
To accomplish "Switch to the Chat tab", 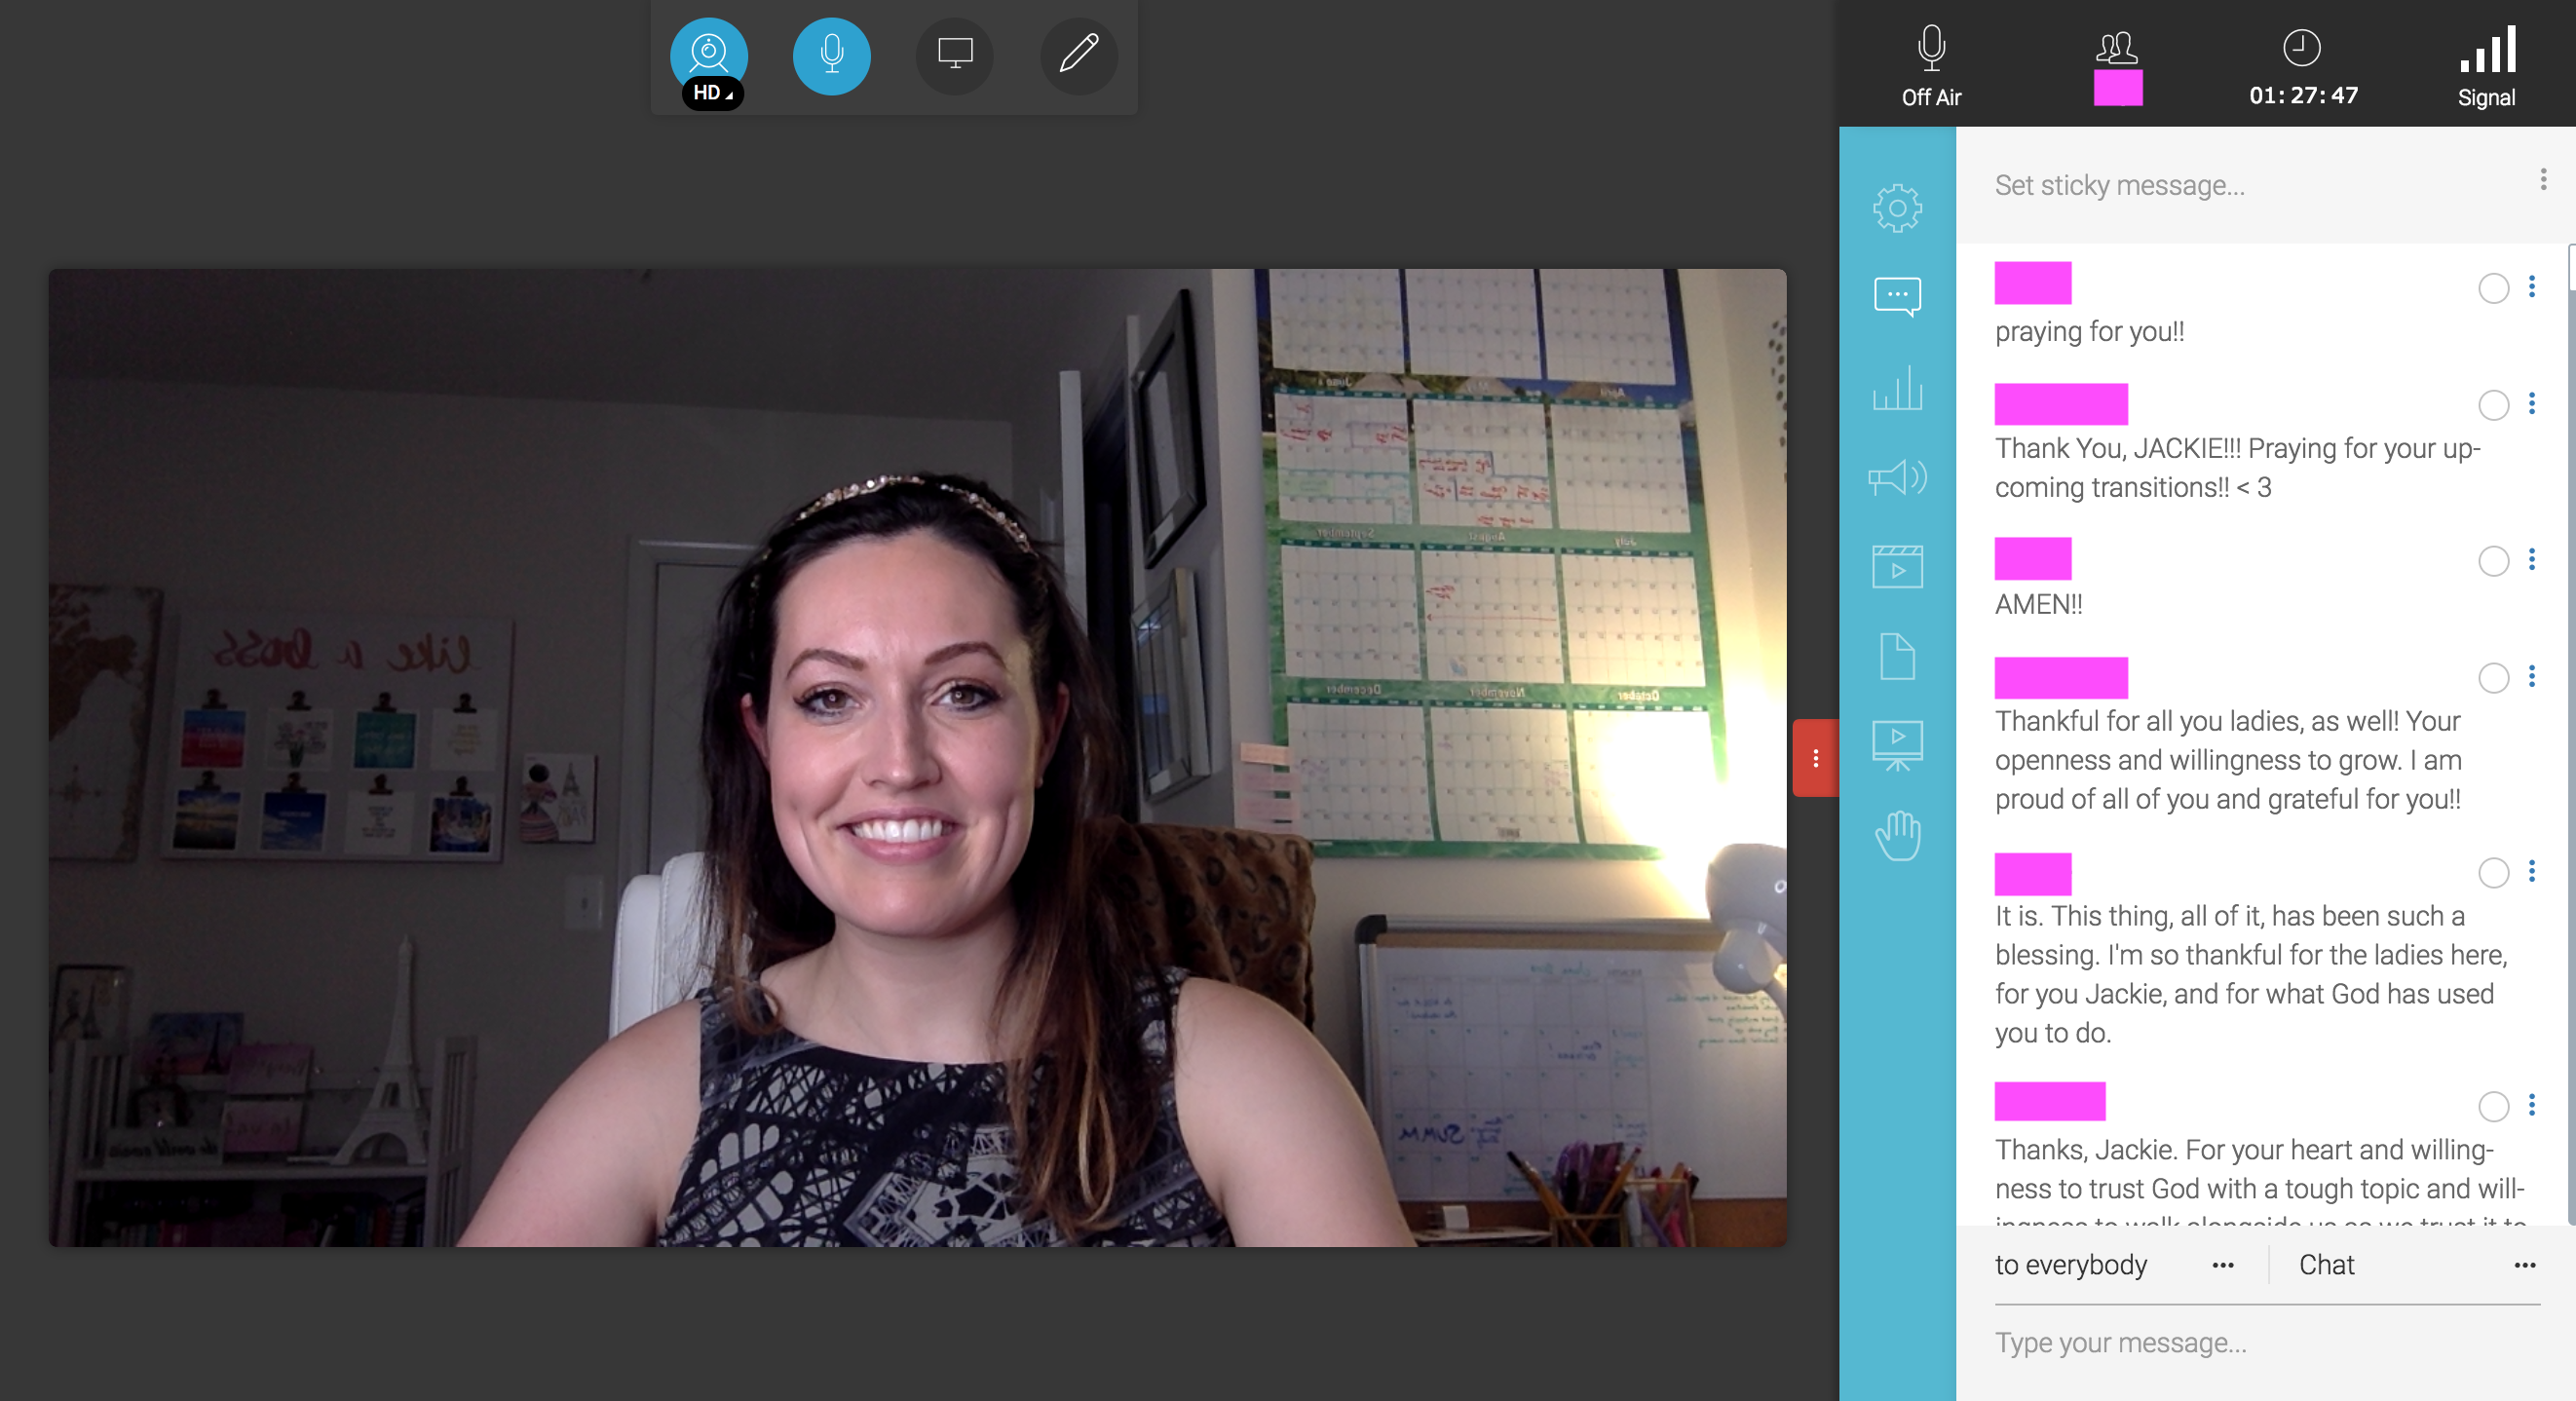I will [x=2326, y=1265].
